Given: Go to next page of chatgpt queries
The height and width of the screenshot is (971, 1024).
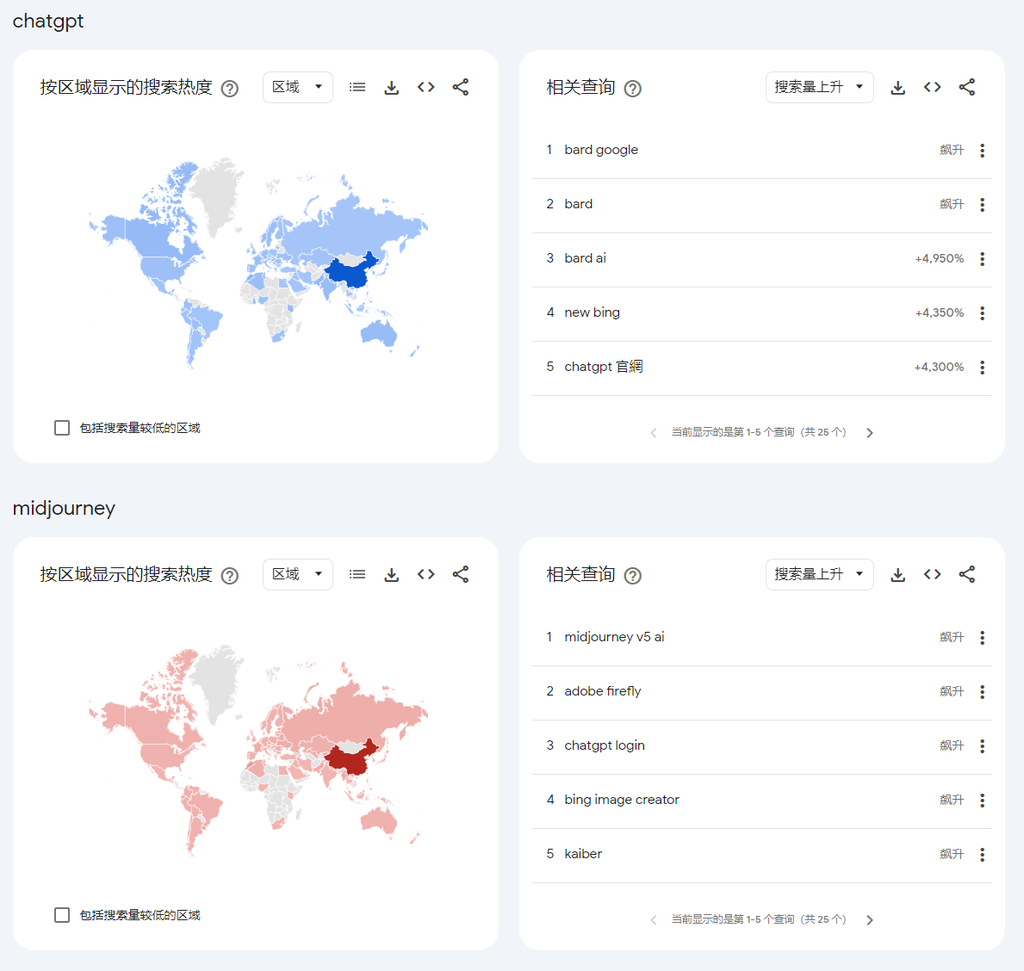Looking at the screenshot, I should pyautogui.click(x=869, y=433).
